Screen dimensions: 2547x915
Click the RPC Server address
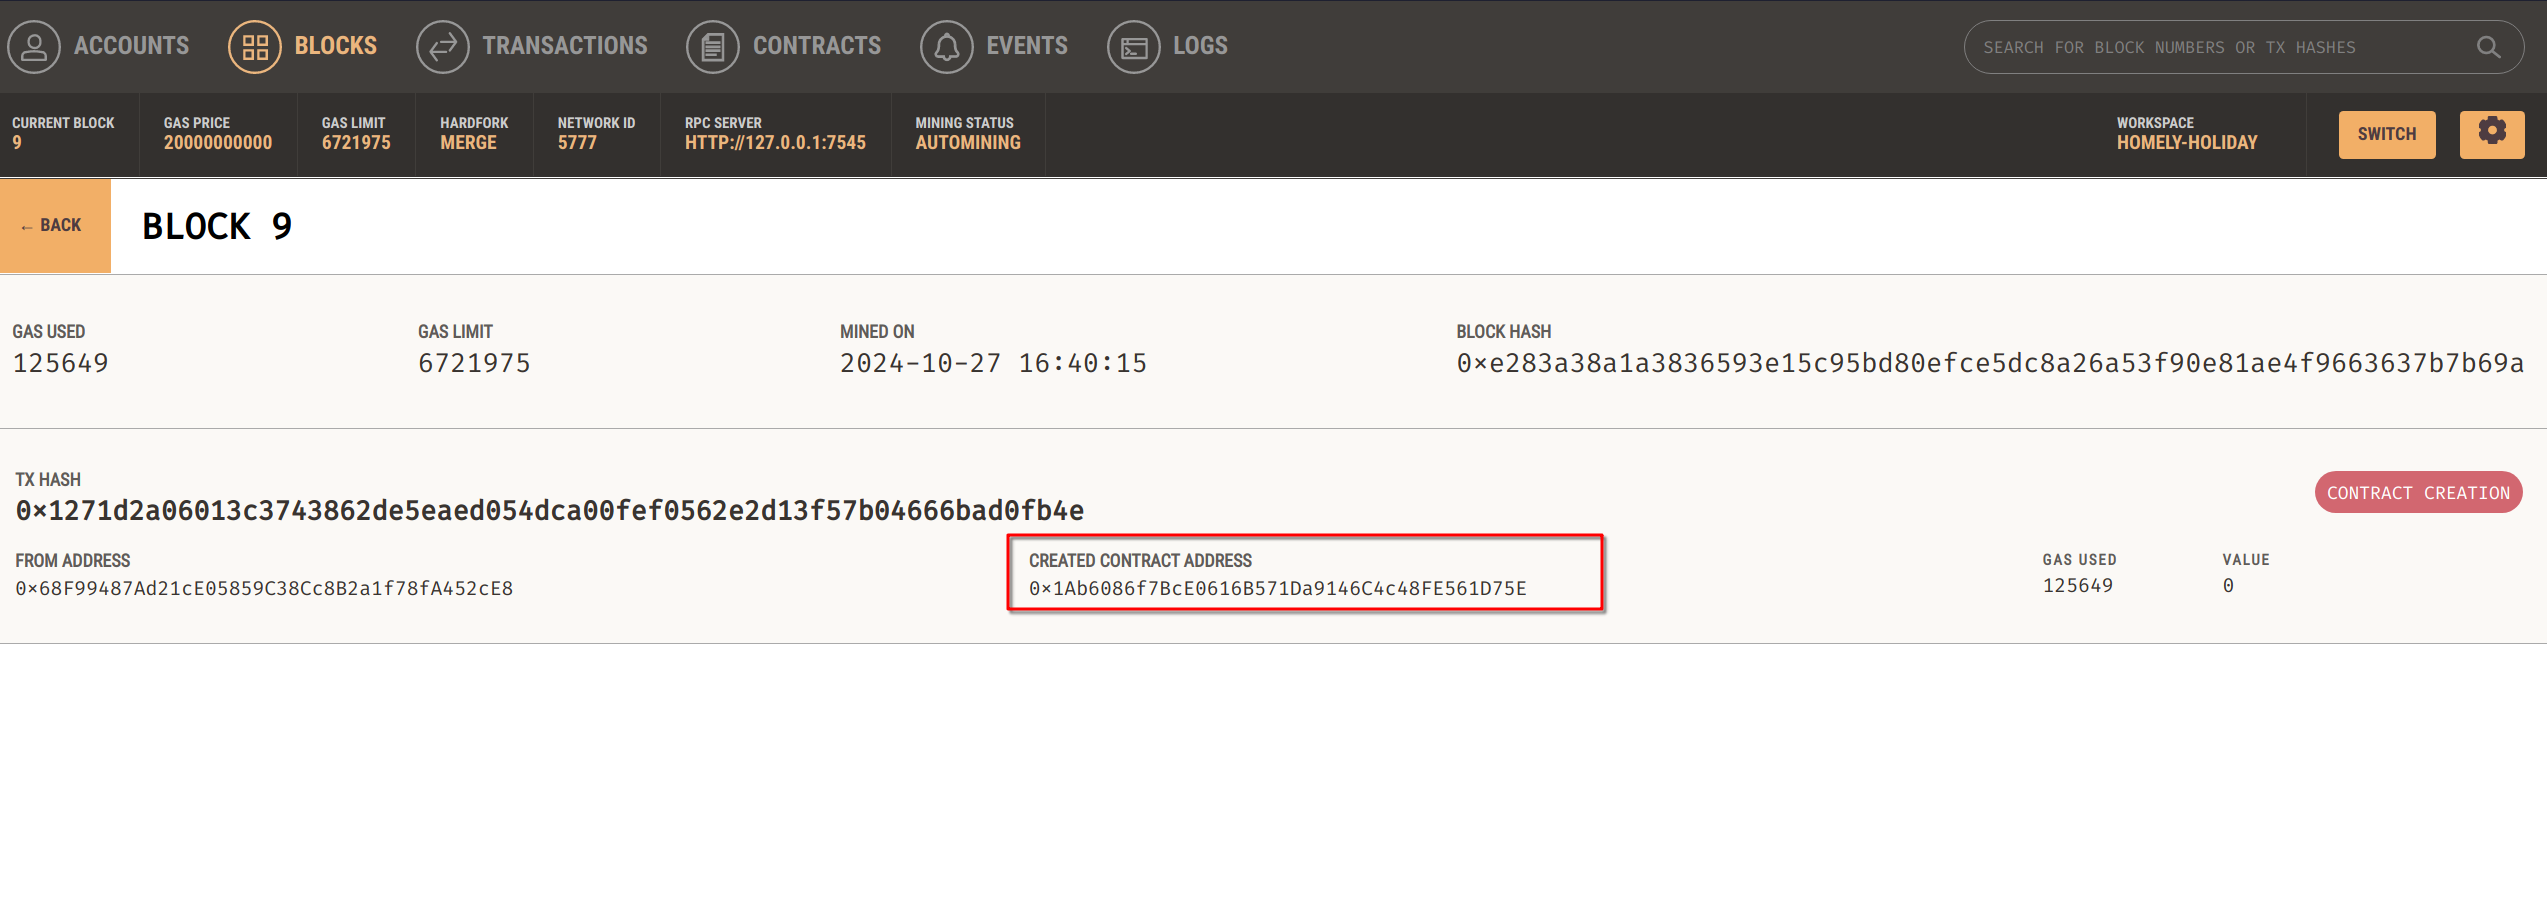tap(775, 143)
